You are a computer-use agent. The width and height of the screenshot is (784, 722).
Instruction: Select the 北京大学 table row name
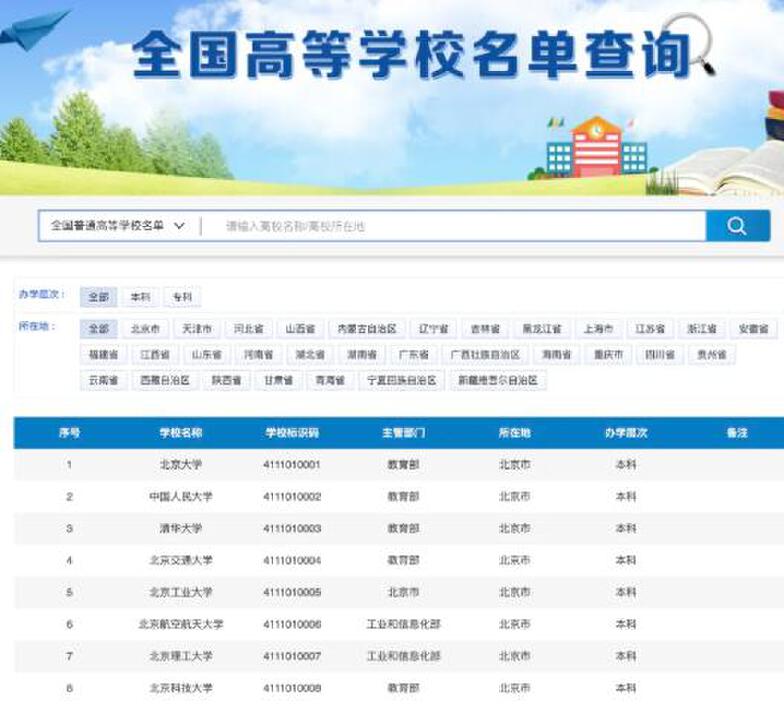pyautogui.click(x=181, y=465)
